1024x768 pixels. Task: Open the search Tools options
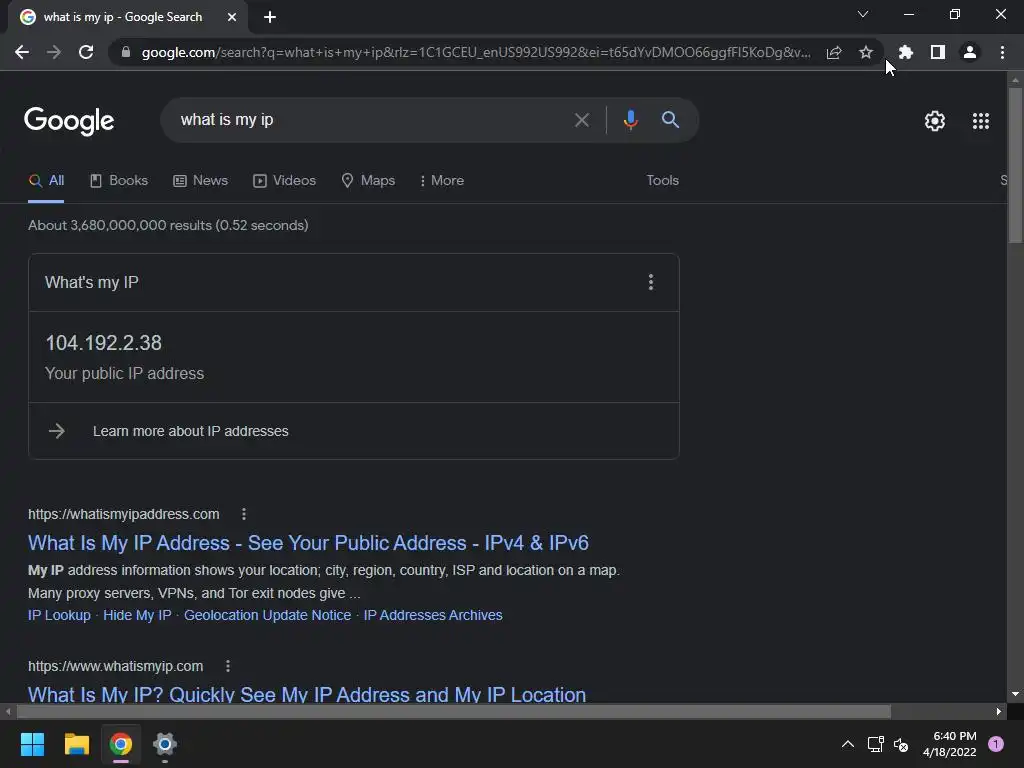[662, 180]
